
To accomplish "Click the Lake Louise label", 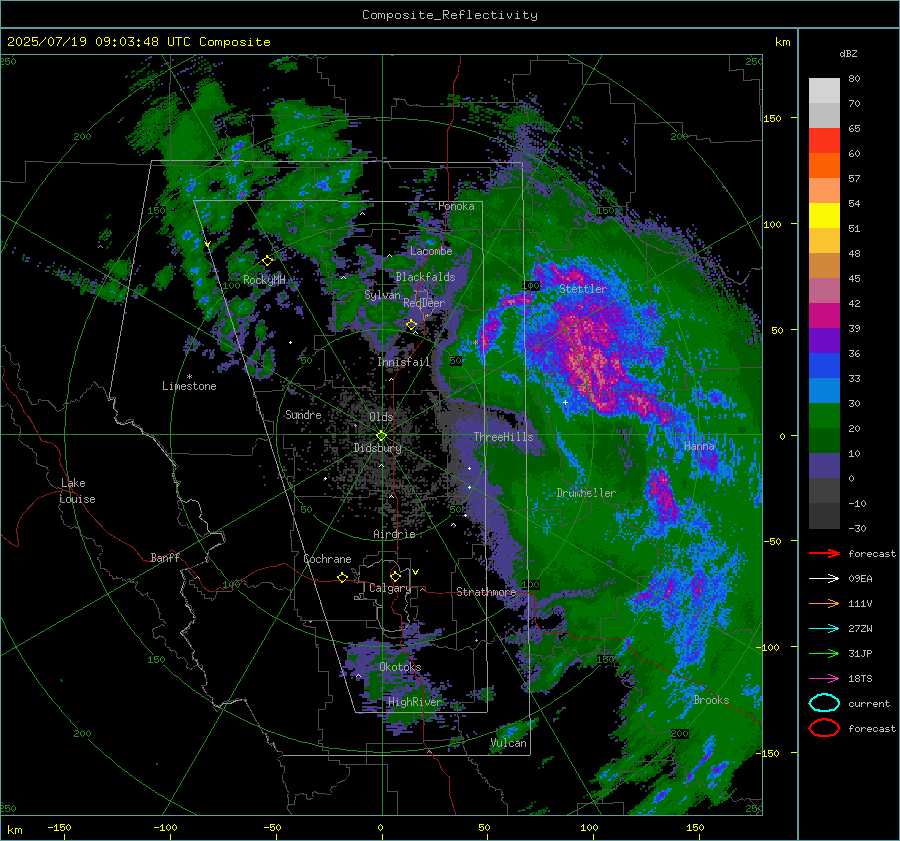I will 77,491.
